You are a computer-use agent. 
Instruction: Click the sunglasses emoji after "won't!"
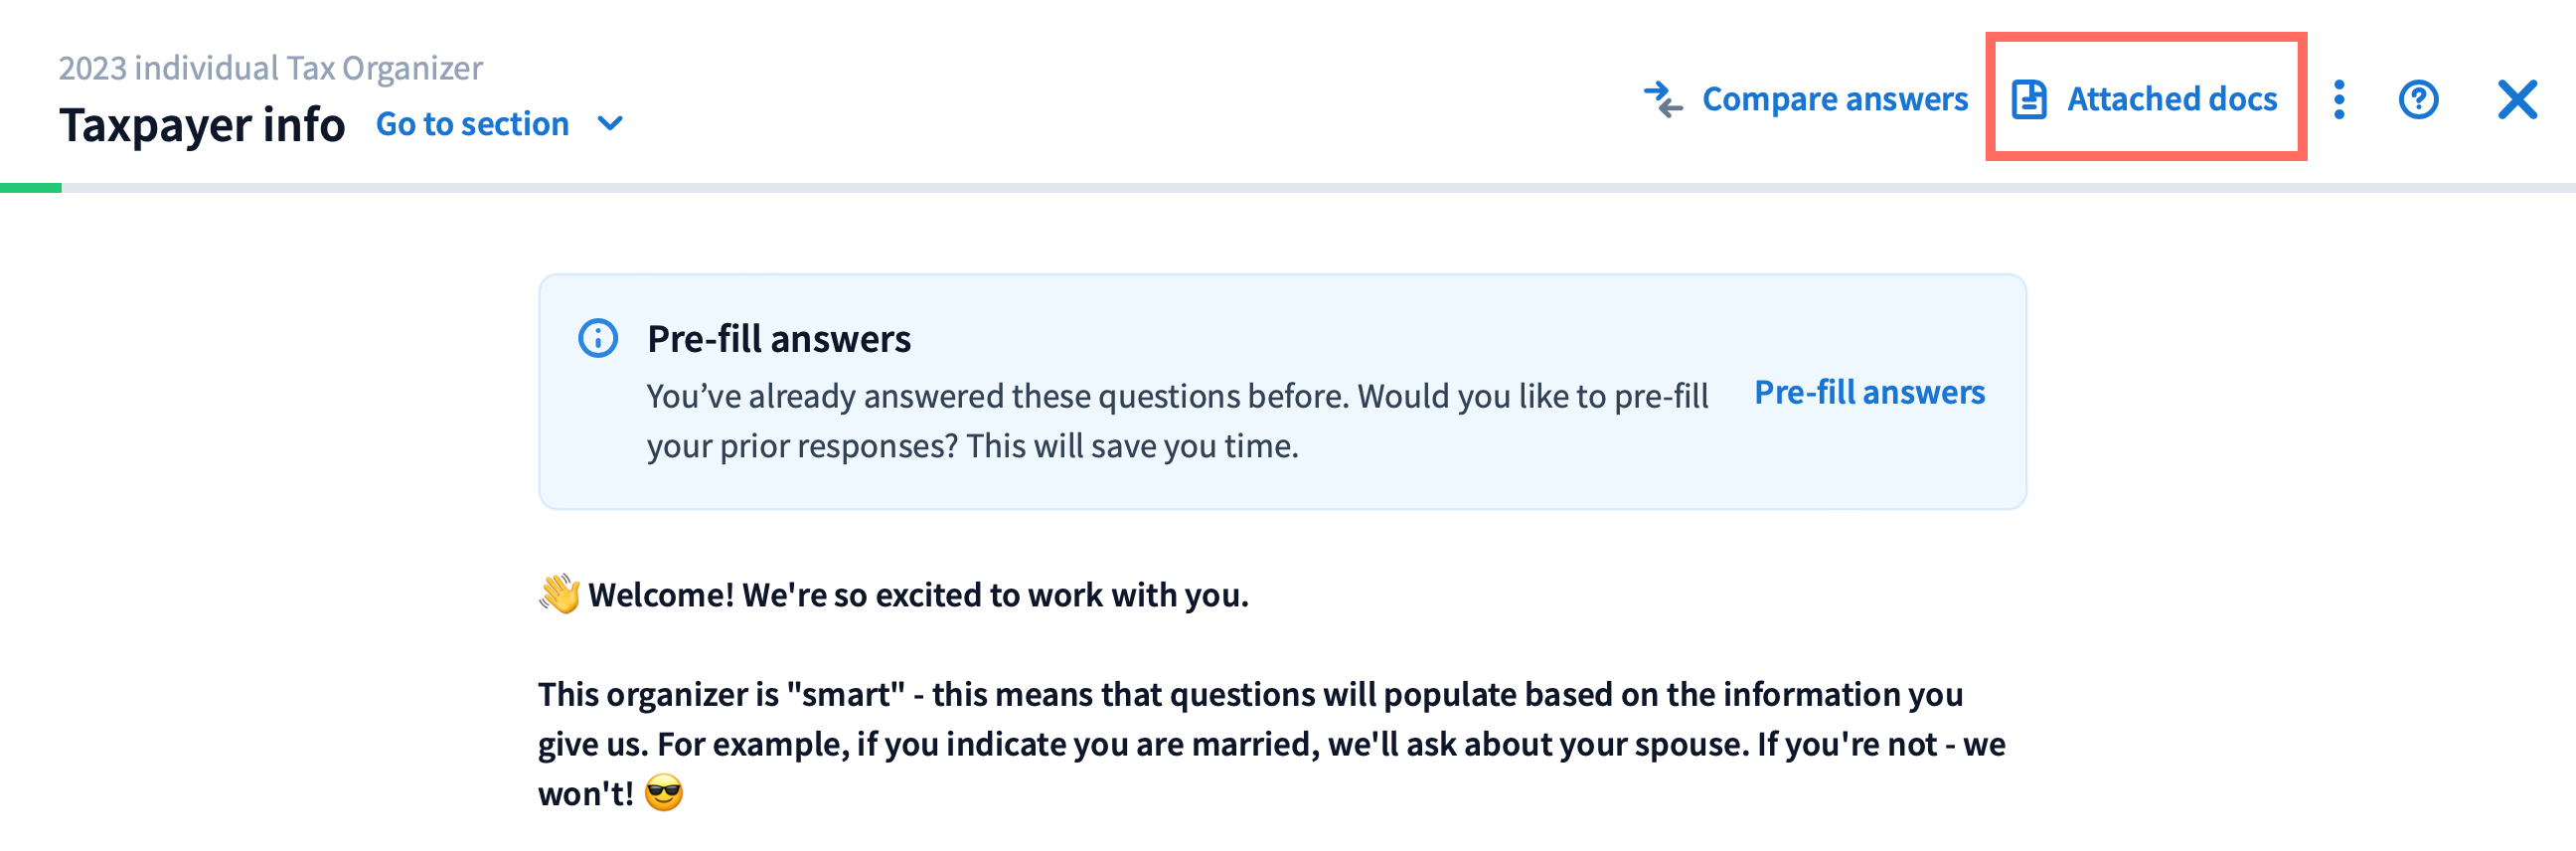click(664, 793)
